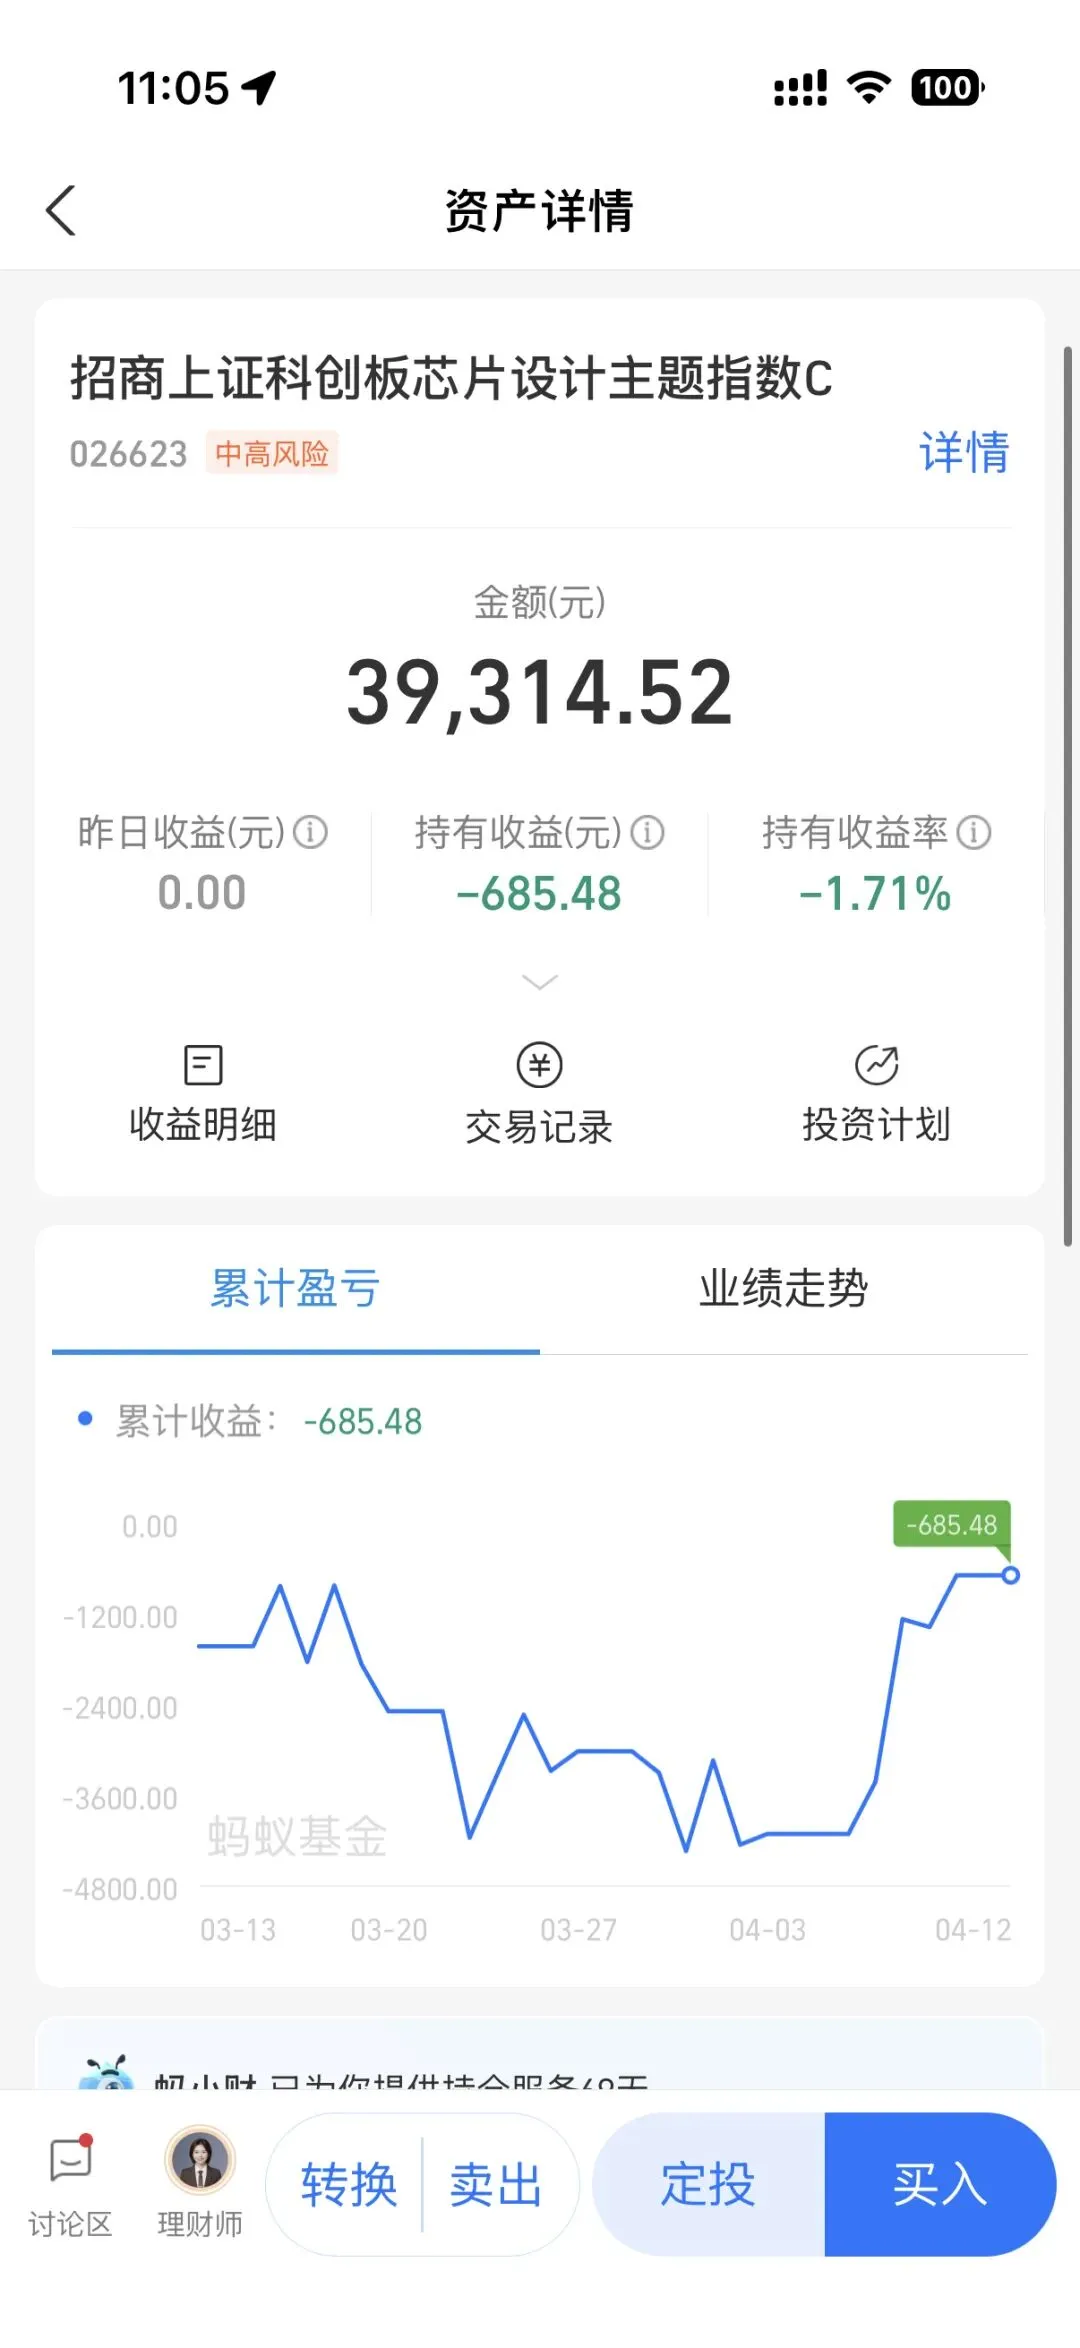The image size is (1080, 2348).
Task: Tap the location arrow beside the time
Action: (260, 88)
